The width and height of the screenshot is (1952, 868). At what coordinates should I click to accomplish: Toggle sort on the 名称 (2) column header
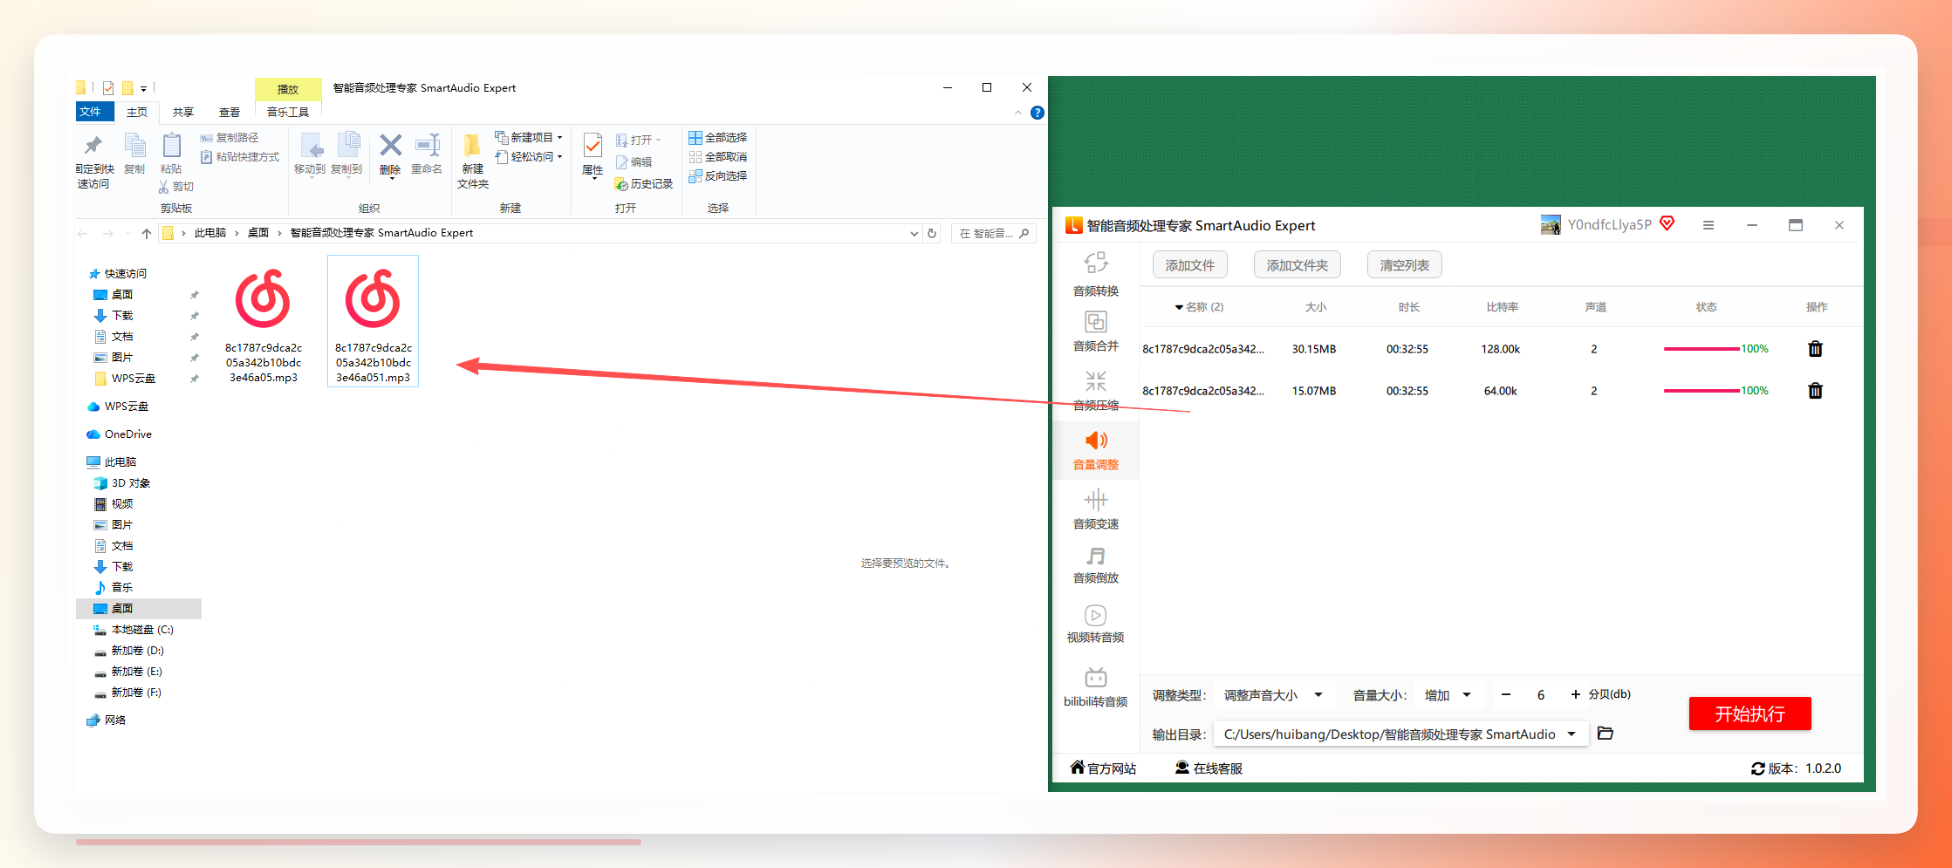pos(1199,307)
